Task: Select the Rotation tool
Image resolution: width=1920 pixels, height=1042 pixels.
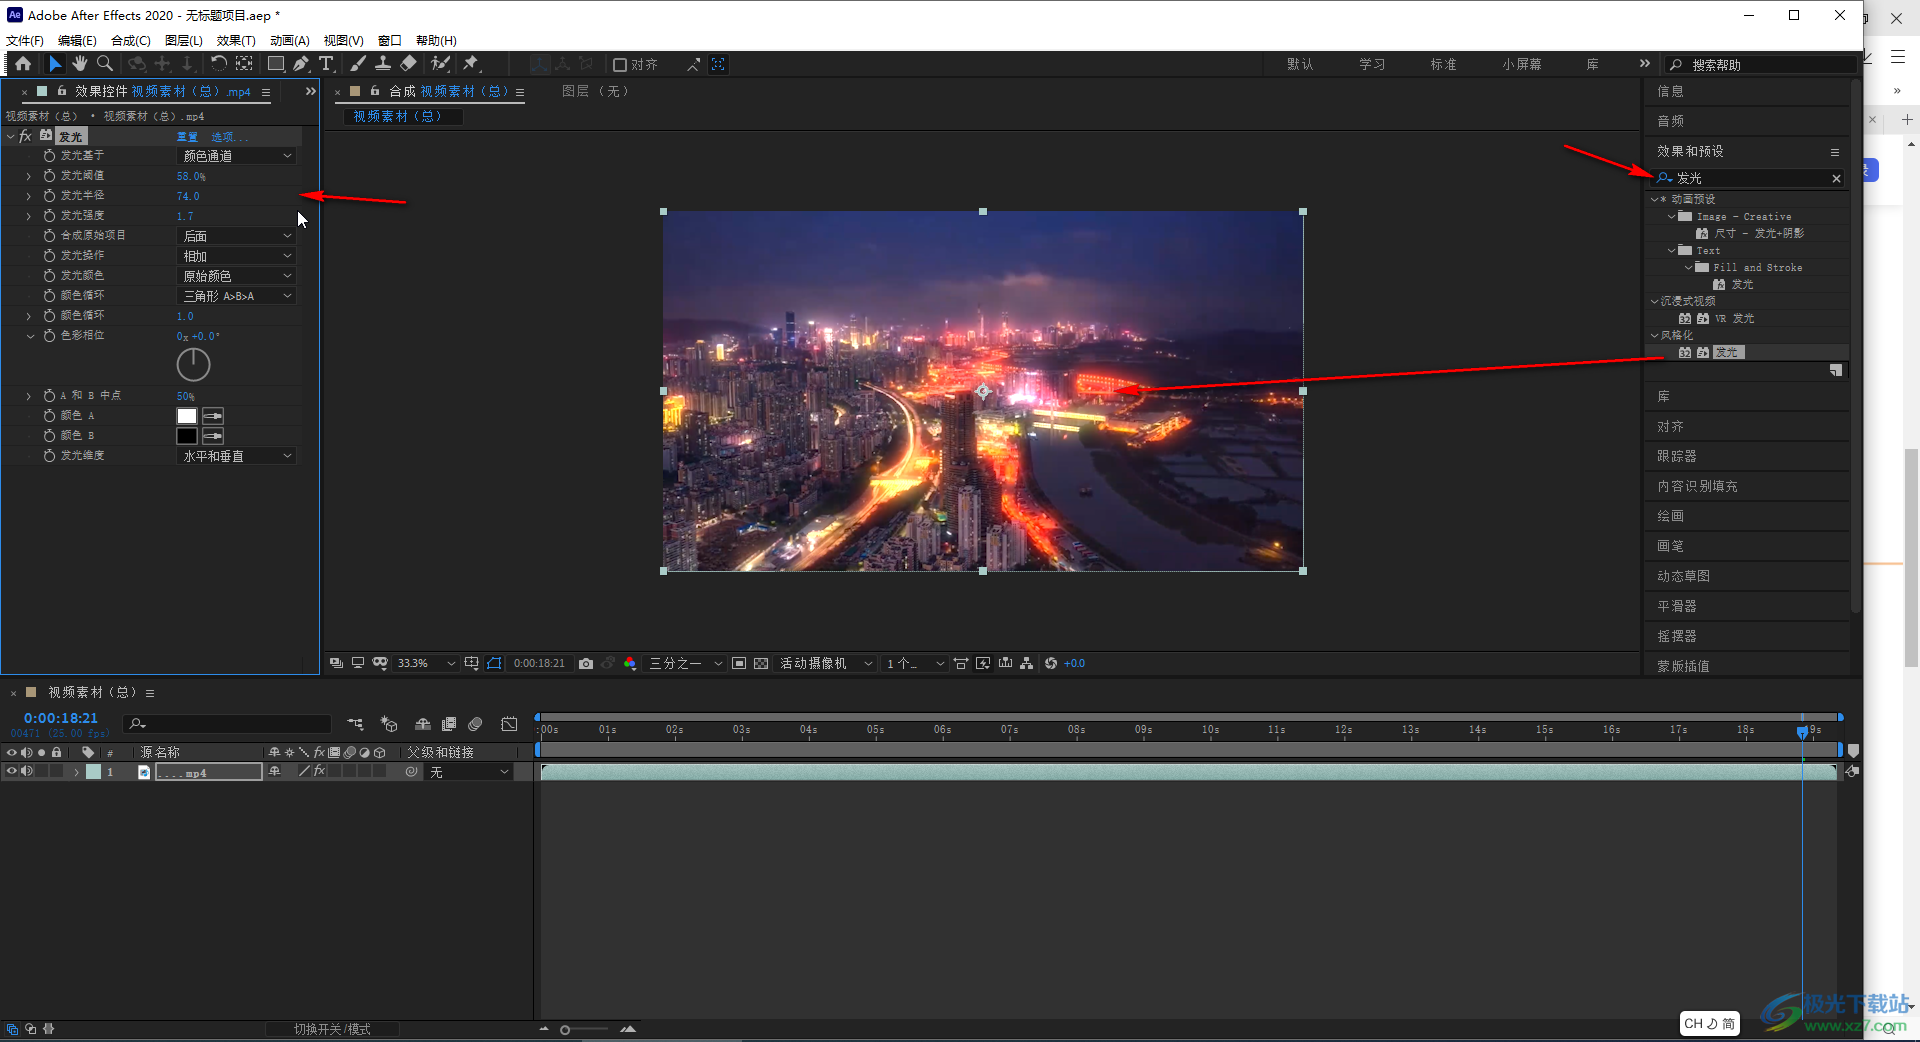Action: [x=218, y=64]
